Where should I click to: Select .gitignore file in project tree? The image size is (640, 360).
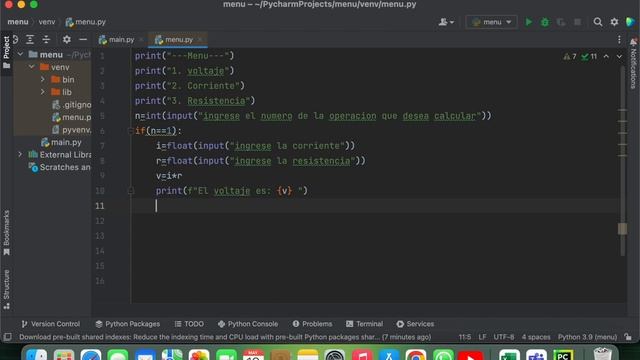coord(71,104)
